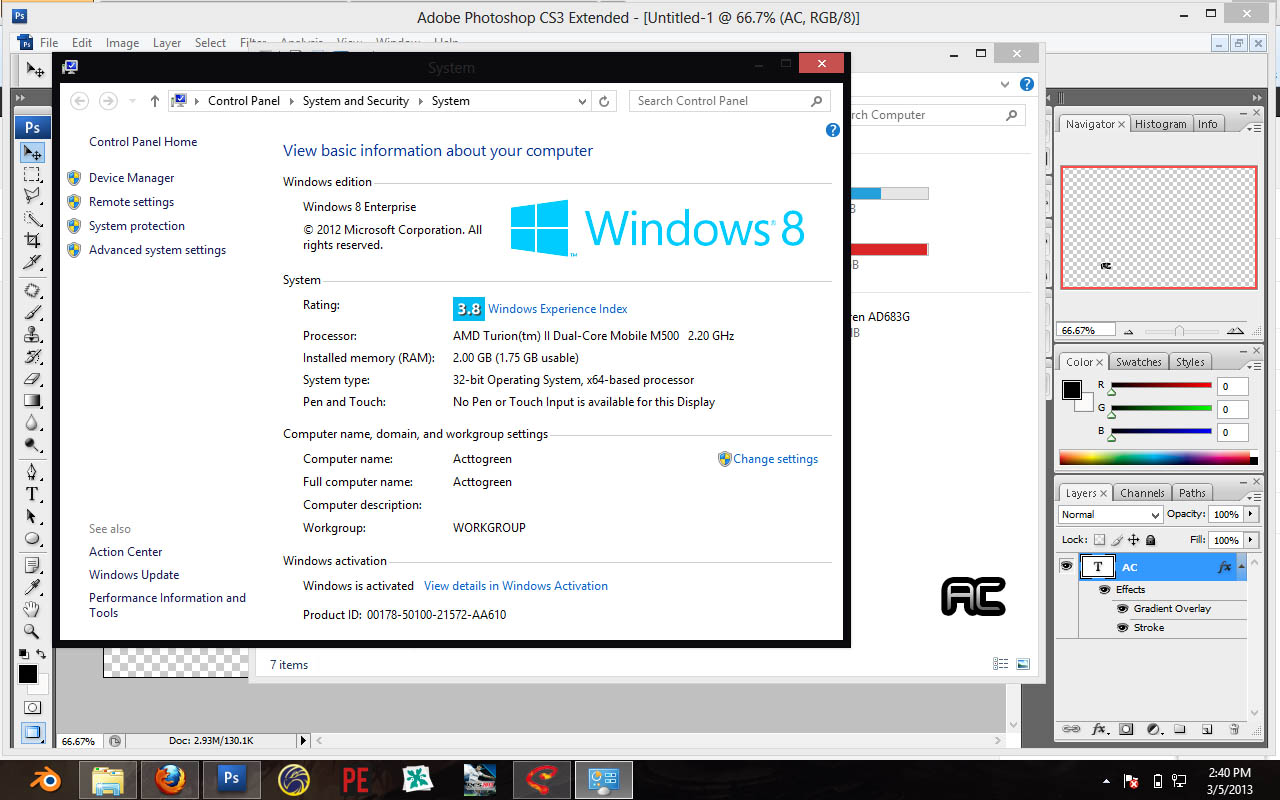
Task: Click View details in Windows Activation
Action: coord(516,586)
